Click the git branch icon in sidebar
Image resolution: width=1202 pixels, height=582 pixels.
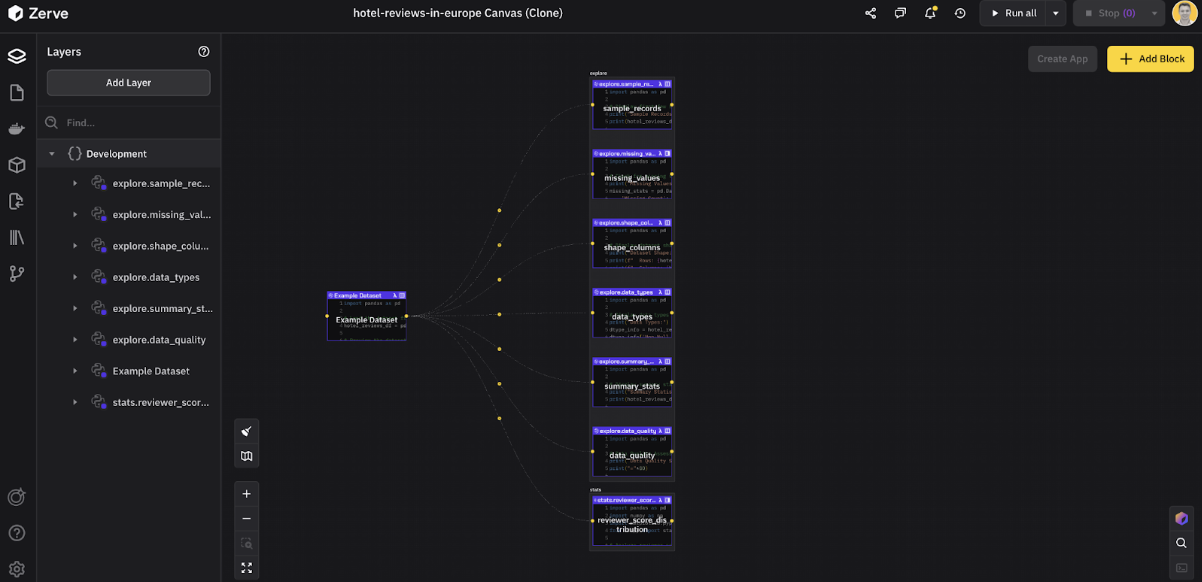click(x=16, y=272)
